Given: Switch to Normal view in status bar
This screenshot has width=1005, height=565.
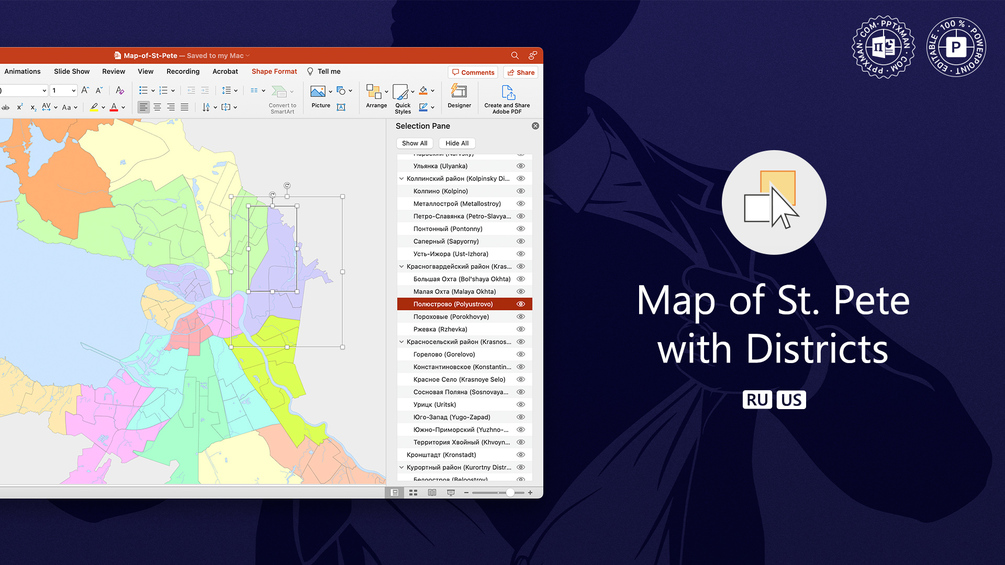Looking at the screenshot, I should tap(395, 493).
